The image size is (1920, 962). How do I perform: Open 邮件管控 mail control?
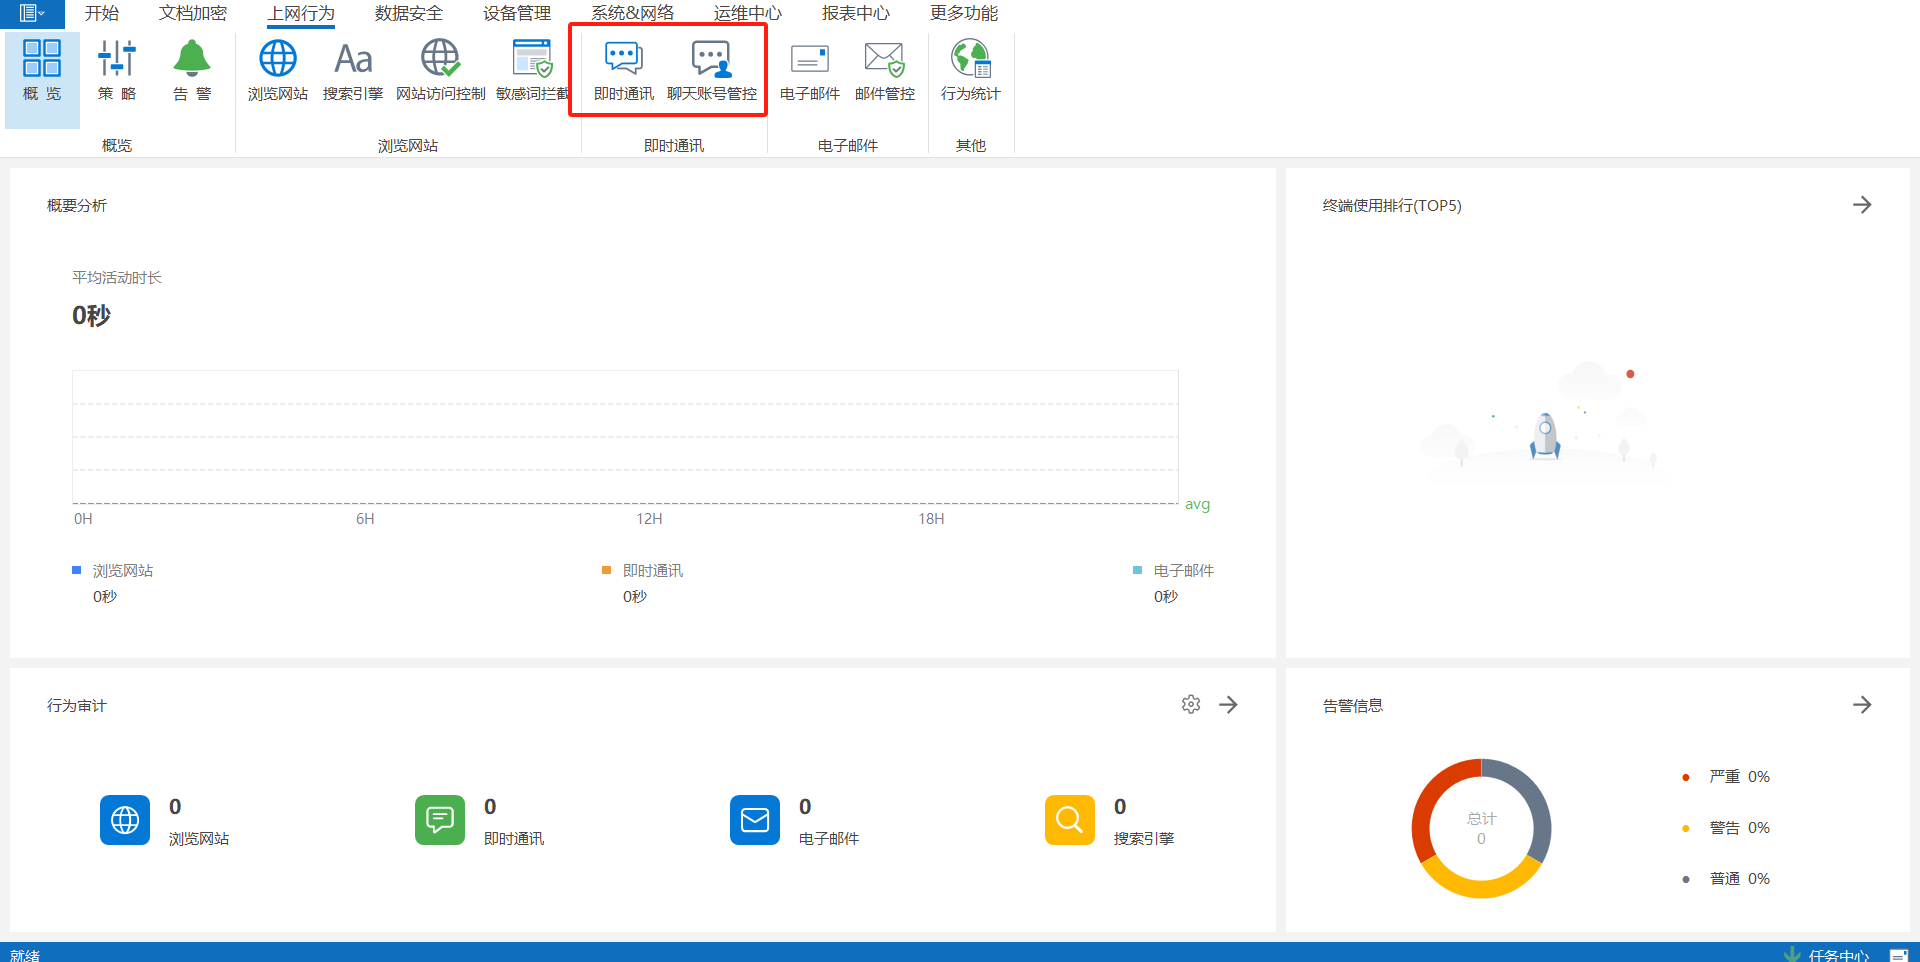pyautogui.click(x=884, y=60)
